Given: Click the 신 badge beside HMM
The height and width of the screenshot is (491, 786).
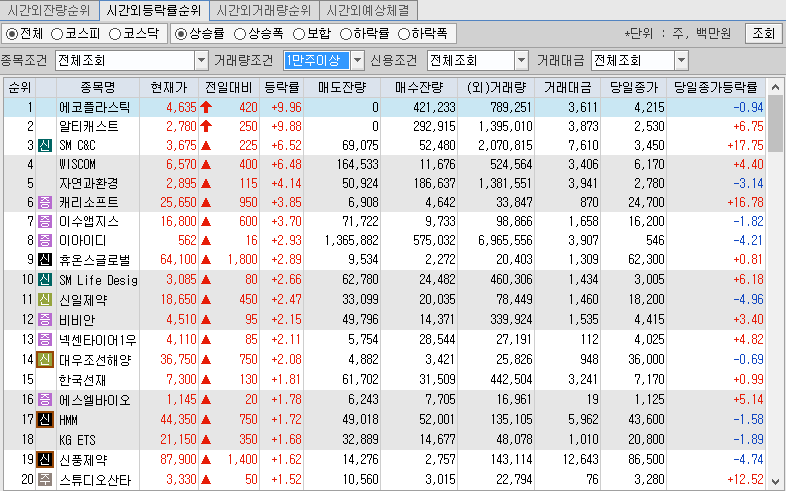Looking at the screenshot, I should click(x=45, y=419).
